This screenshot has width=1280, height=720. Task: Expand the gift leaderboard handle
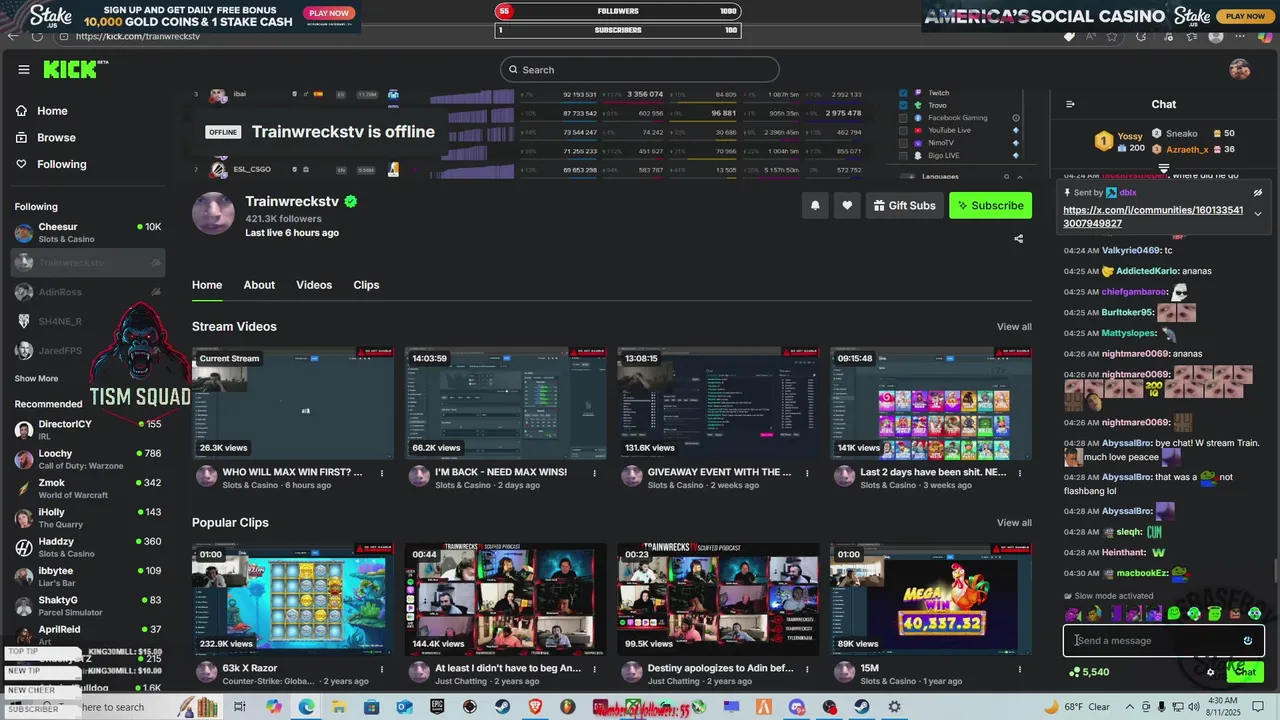pyautogui.click(x=1164, y=168)
